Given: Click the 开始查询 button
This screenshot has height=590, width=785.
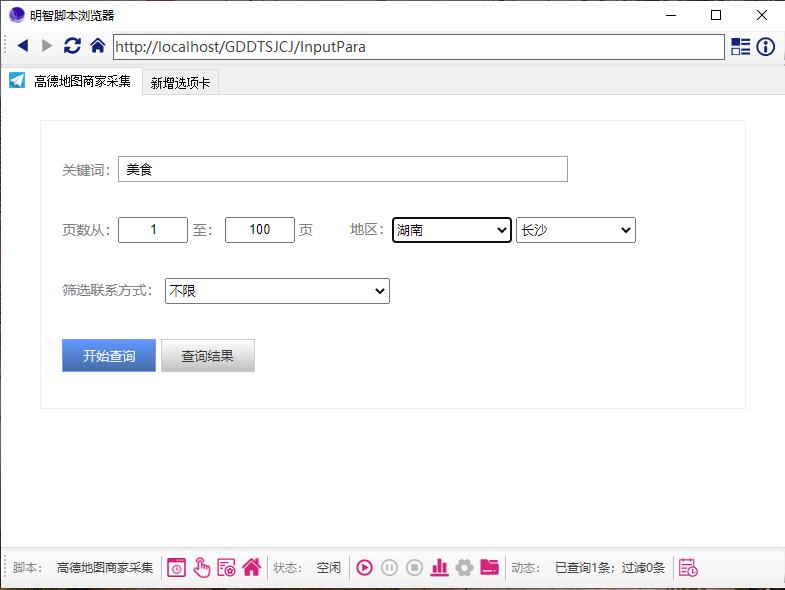Looking at the screenshot, I should (109, 356).
